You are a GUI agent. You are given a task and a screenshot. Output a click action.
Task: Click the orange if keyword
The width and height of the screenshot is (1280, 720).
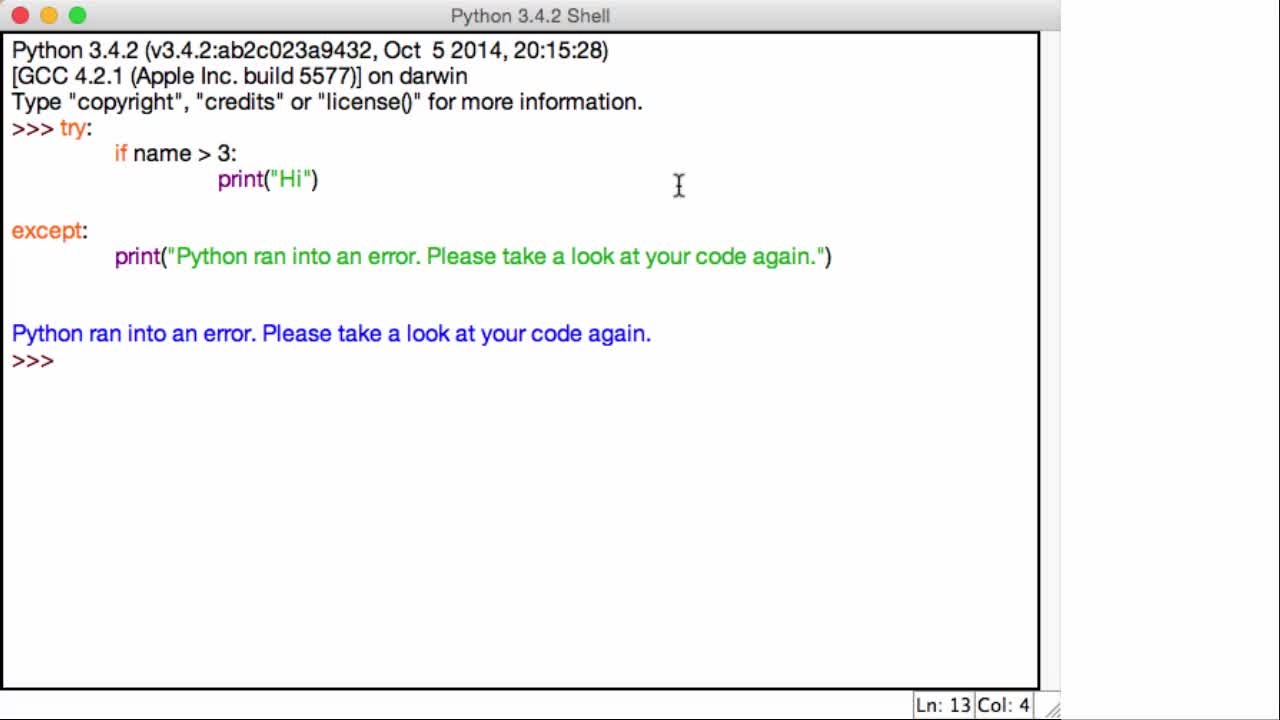coord(120,153)
